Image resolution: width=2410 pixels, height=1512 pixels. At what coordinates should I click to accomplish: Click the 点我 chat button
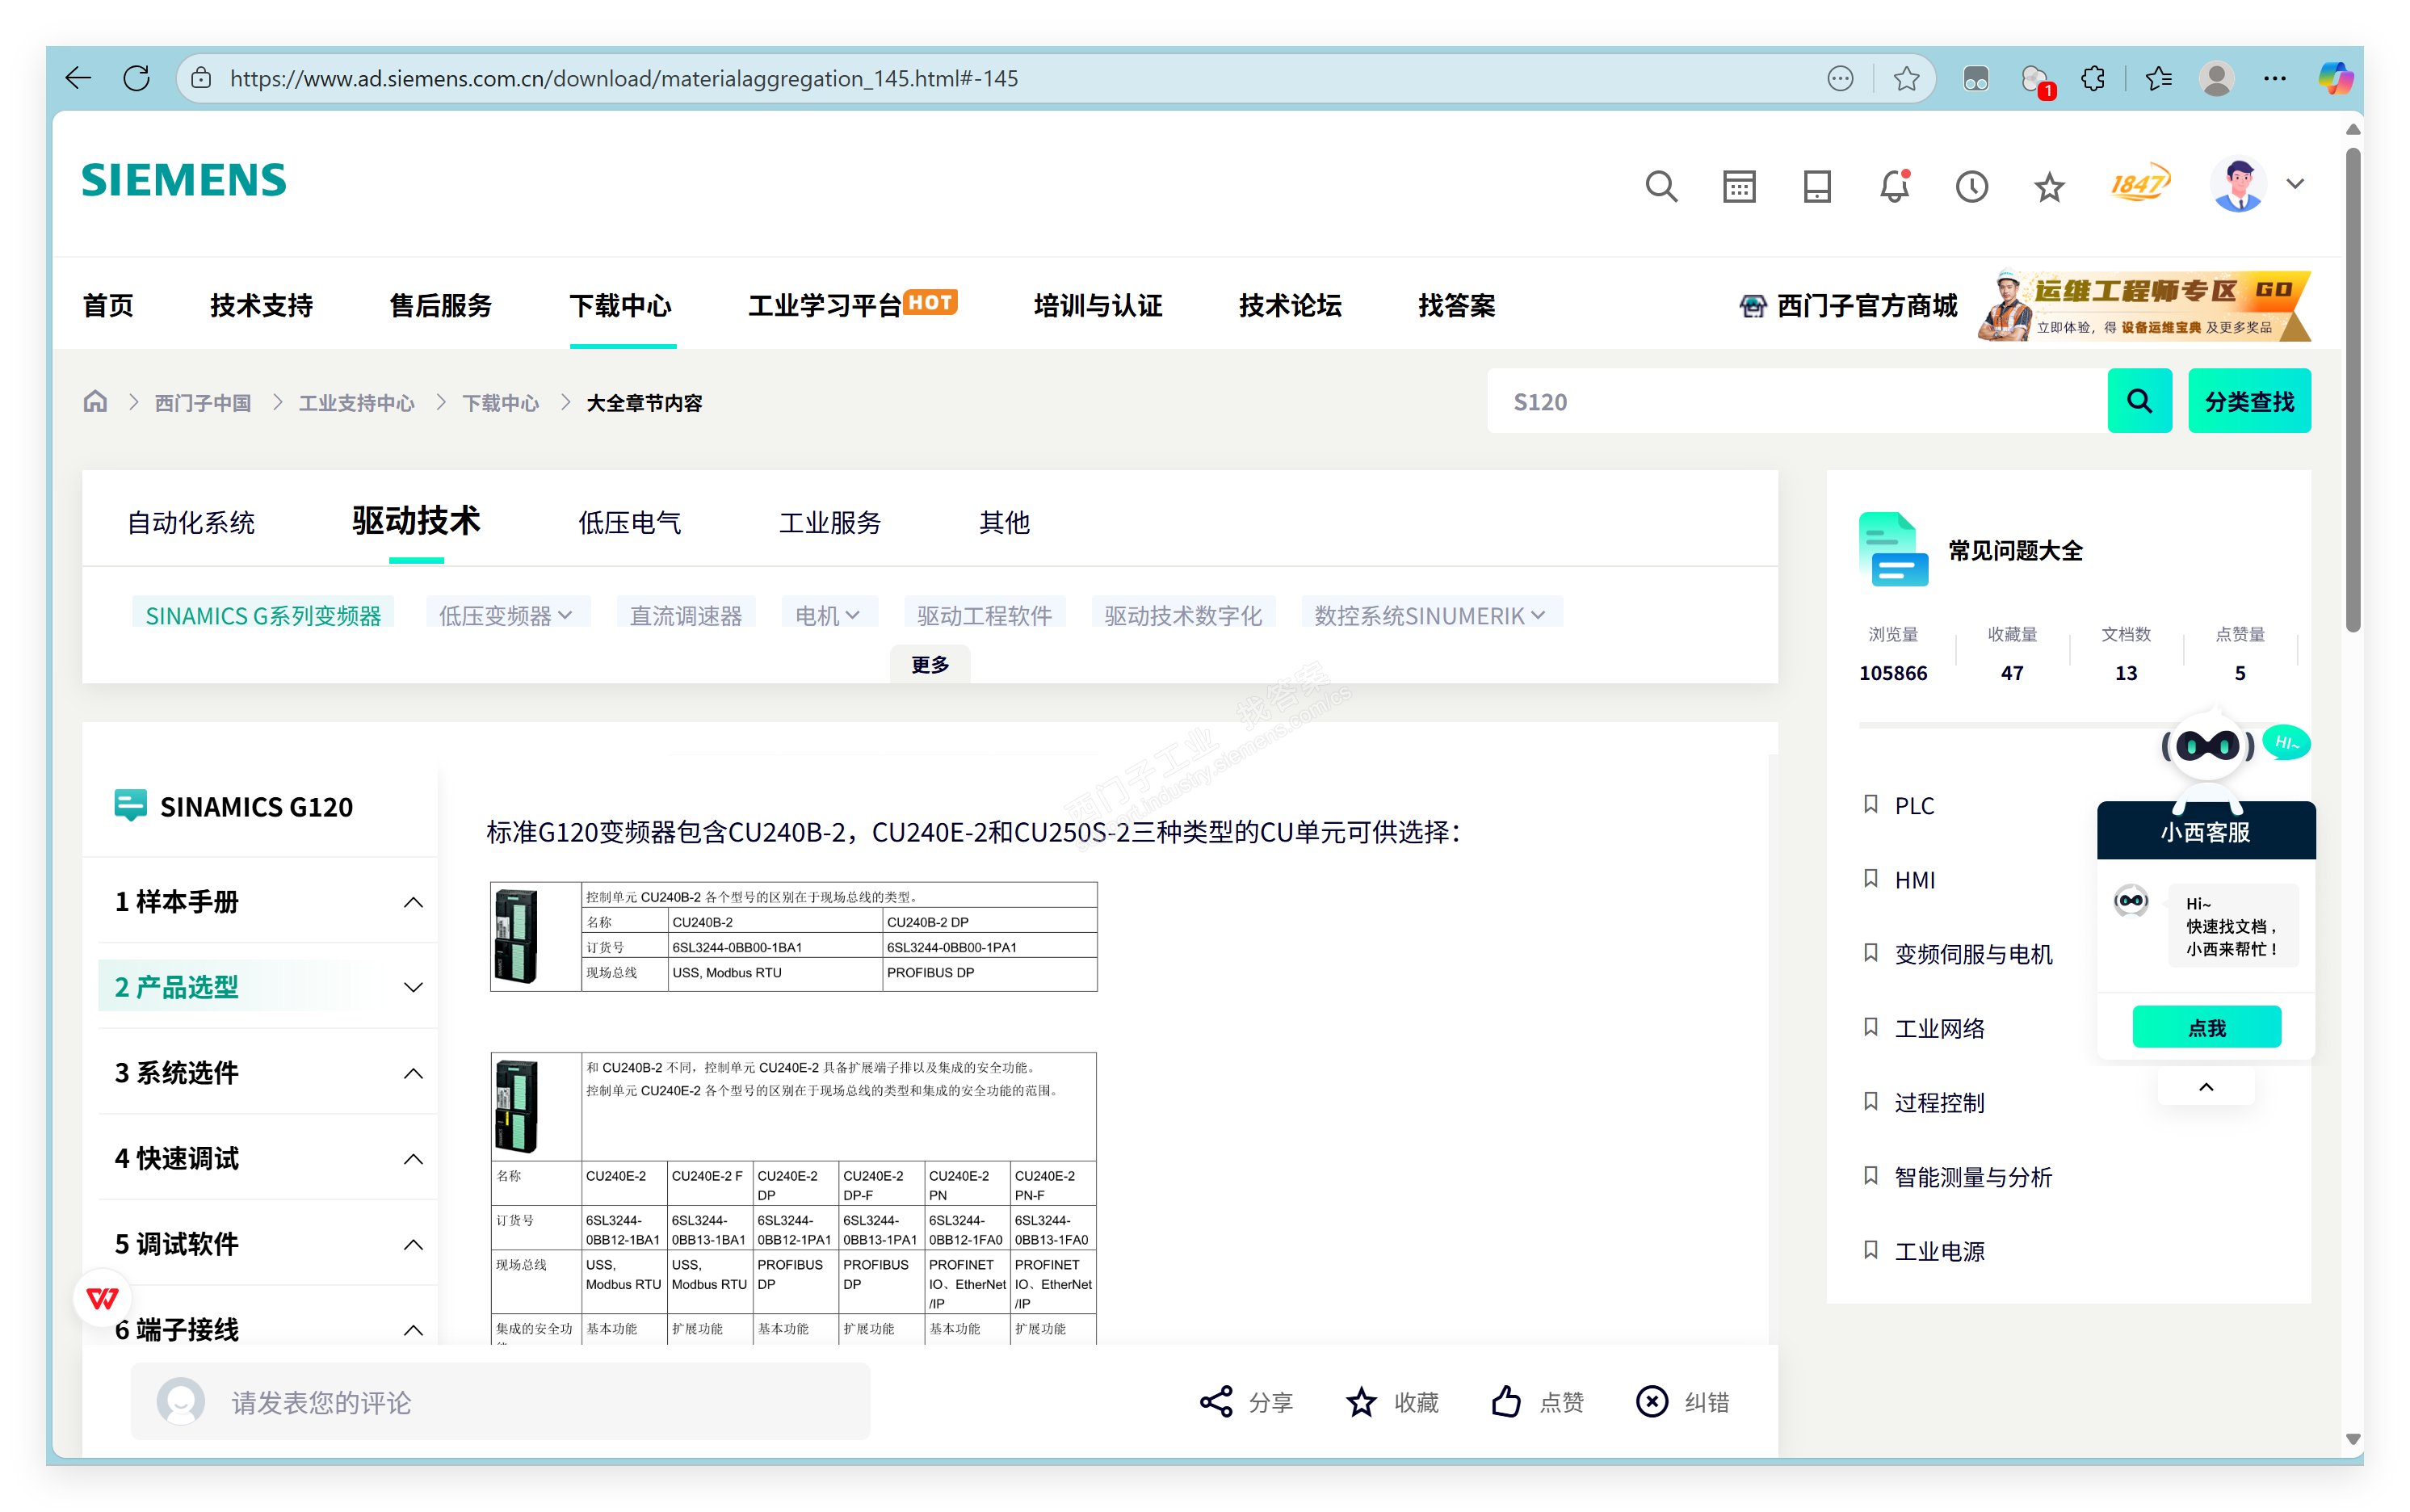point(2206,1027)
